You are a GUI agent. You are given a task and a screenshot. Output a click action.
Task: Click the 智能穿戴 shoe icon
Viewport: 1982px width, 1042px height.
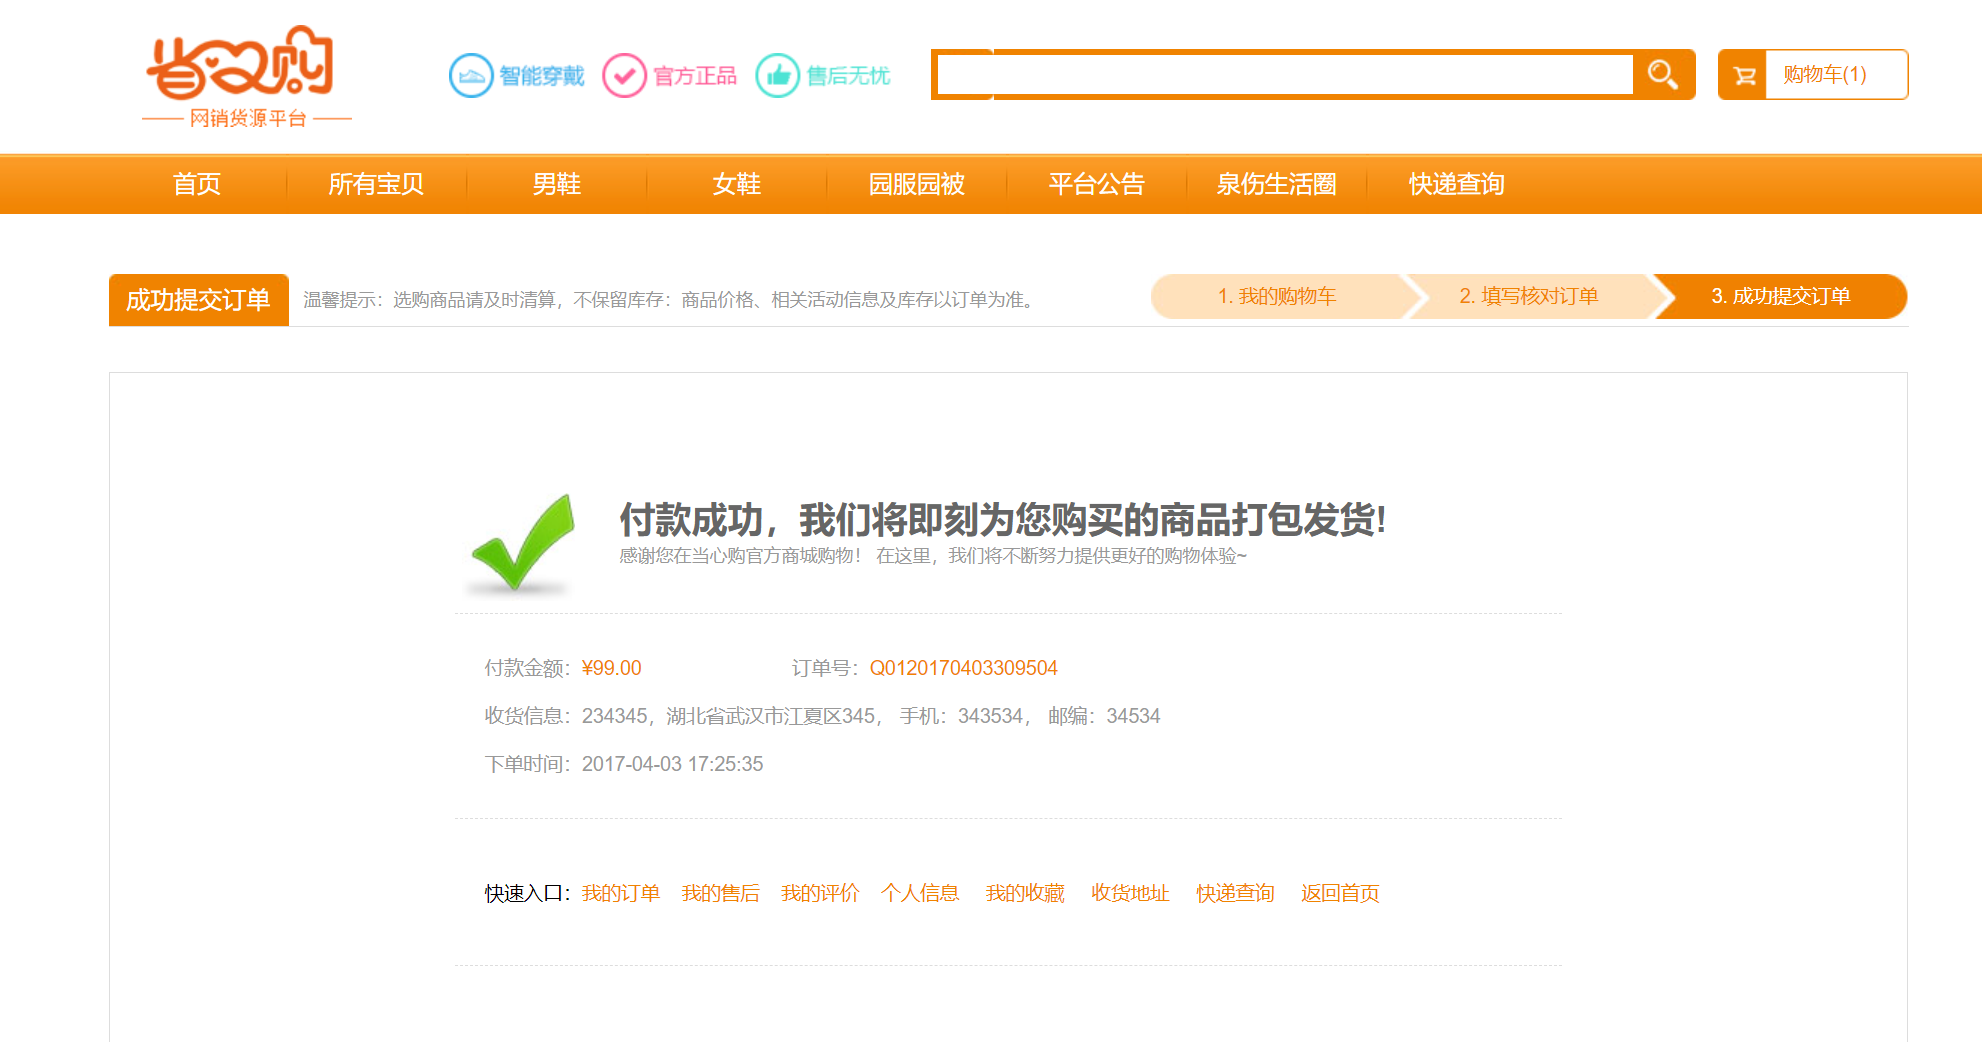[x=471, y=75]
